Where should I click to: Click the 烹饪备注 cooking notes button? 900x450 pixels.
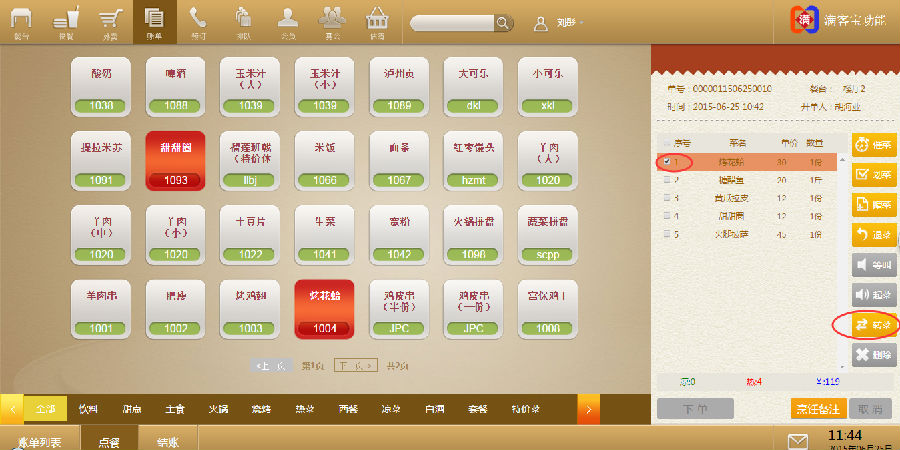click(x=817, y=408)
